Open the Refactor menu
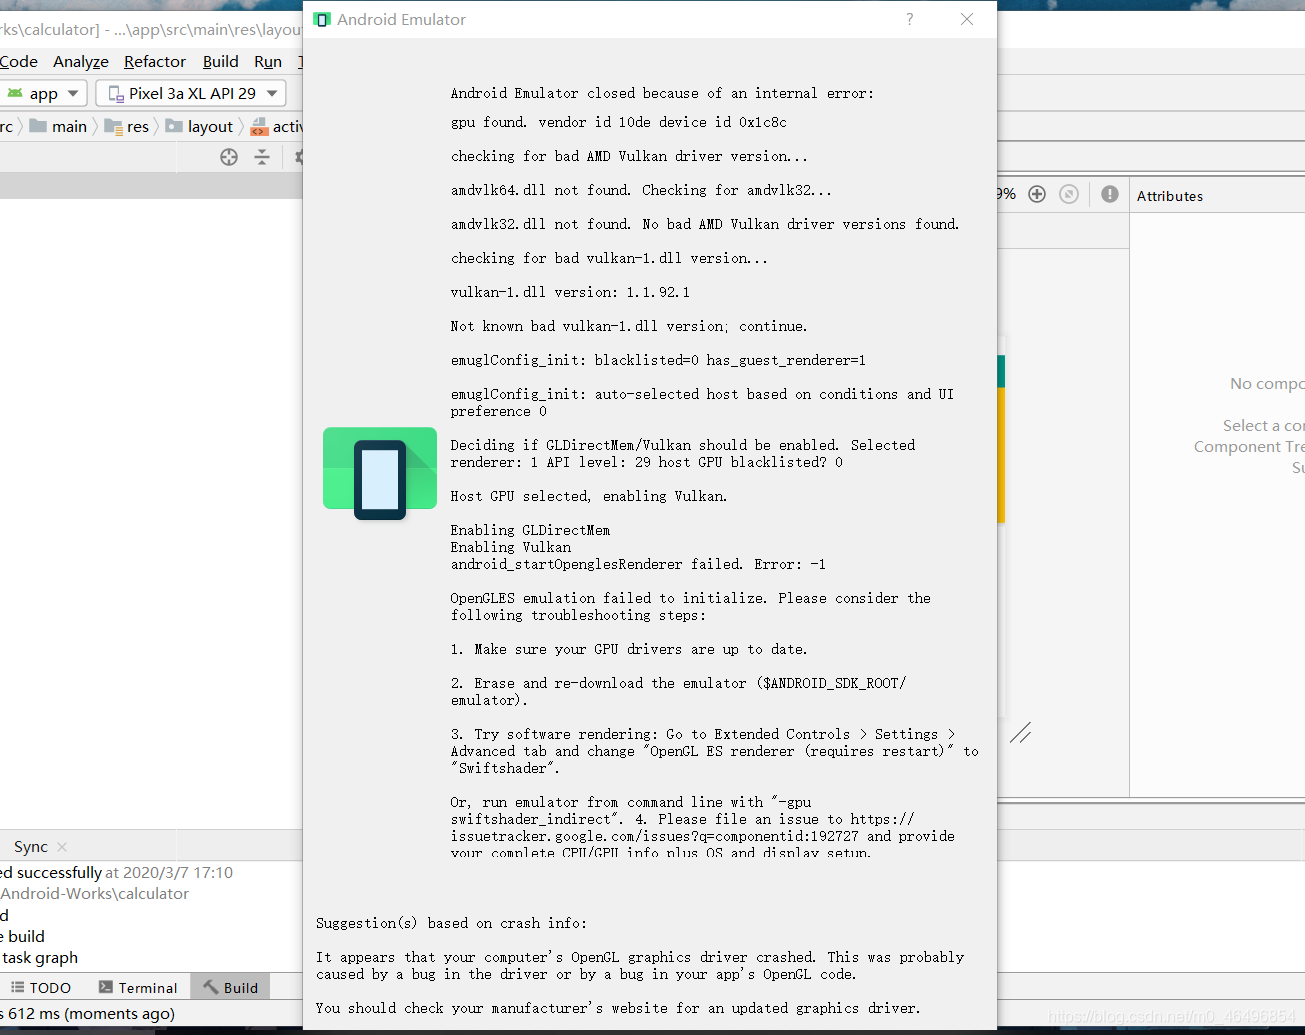This screenshot has height=1035, width=1305. coord(155,61)
